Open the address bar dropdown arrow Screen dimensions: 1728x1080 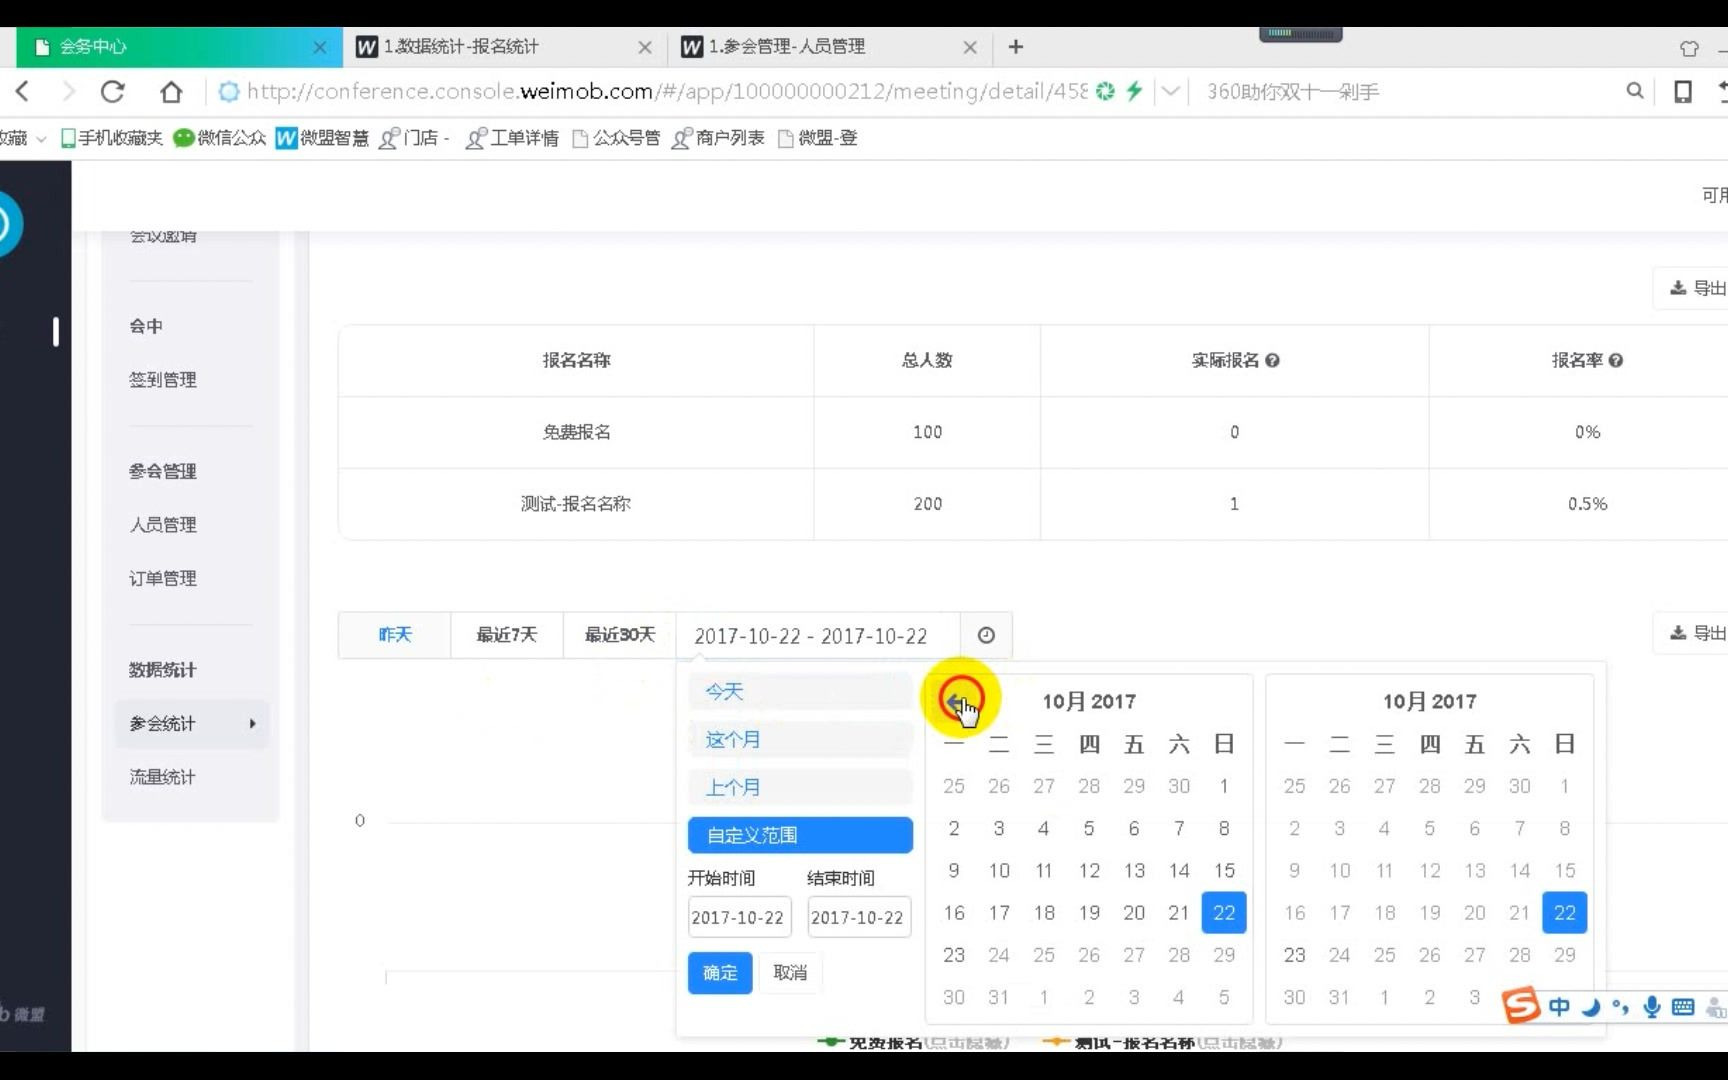(1170, 91)
